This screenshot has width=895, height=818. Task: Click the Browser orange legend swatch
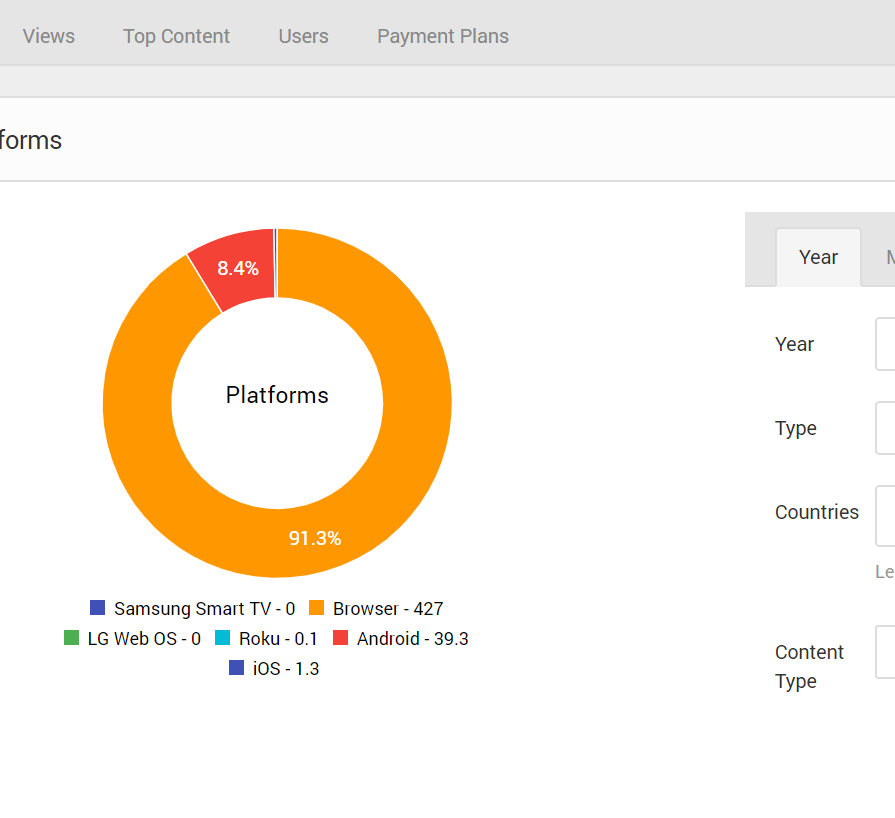(x=316, y=608)
